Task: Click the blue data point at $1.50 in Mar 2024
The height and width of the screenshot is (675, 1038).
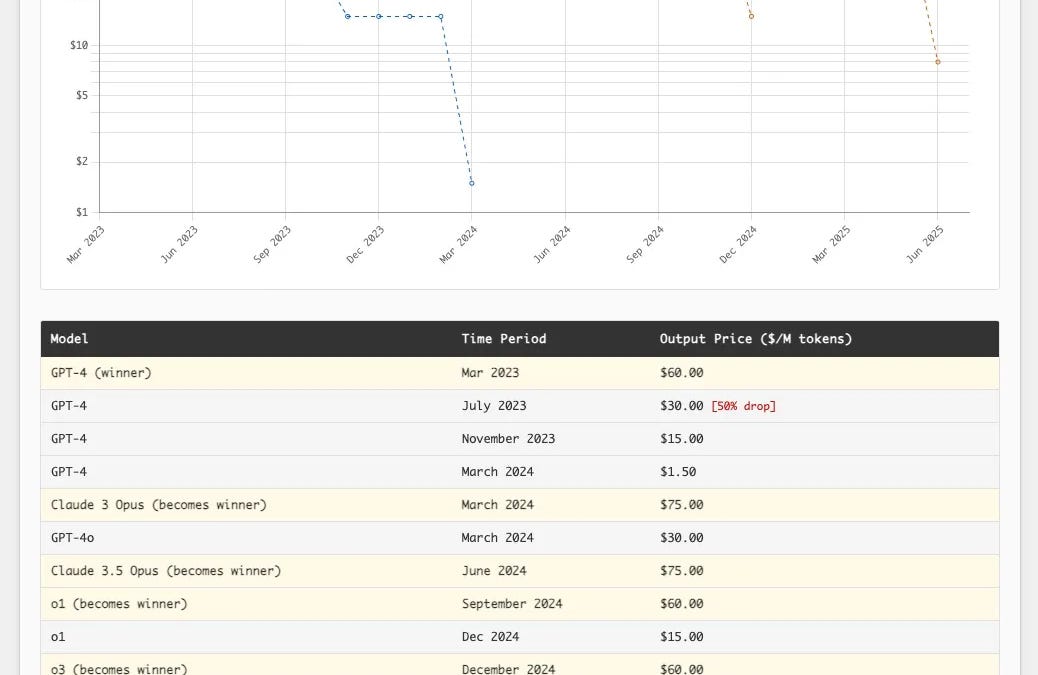Action: (x=471, y=183)
